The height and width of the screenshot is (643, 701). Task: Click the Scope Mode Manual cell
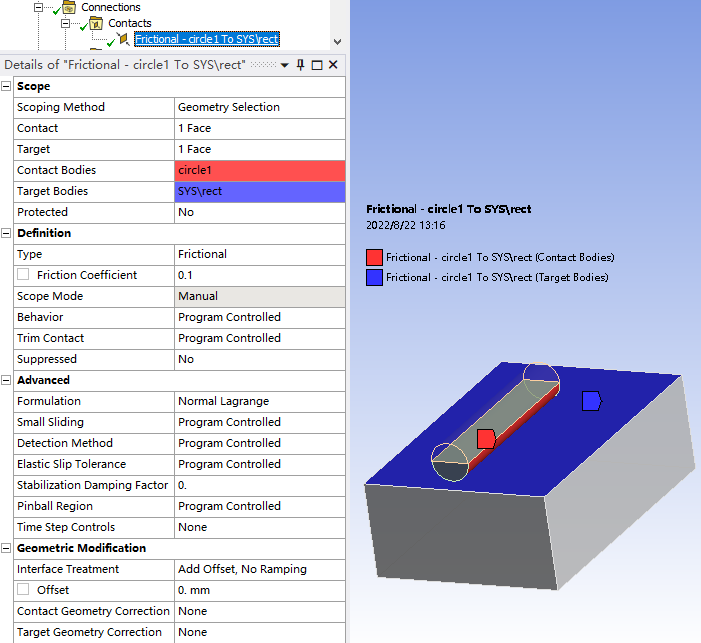[x=260, y=296]
